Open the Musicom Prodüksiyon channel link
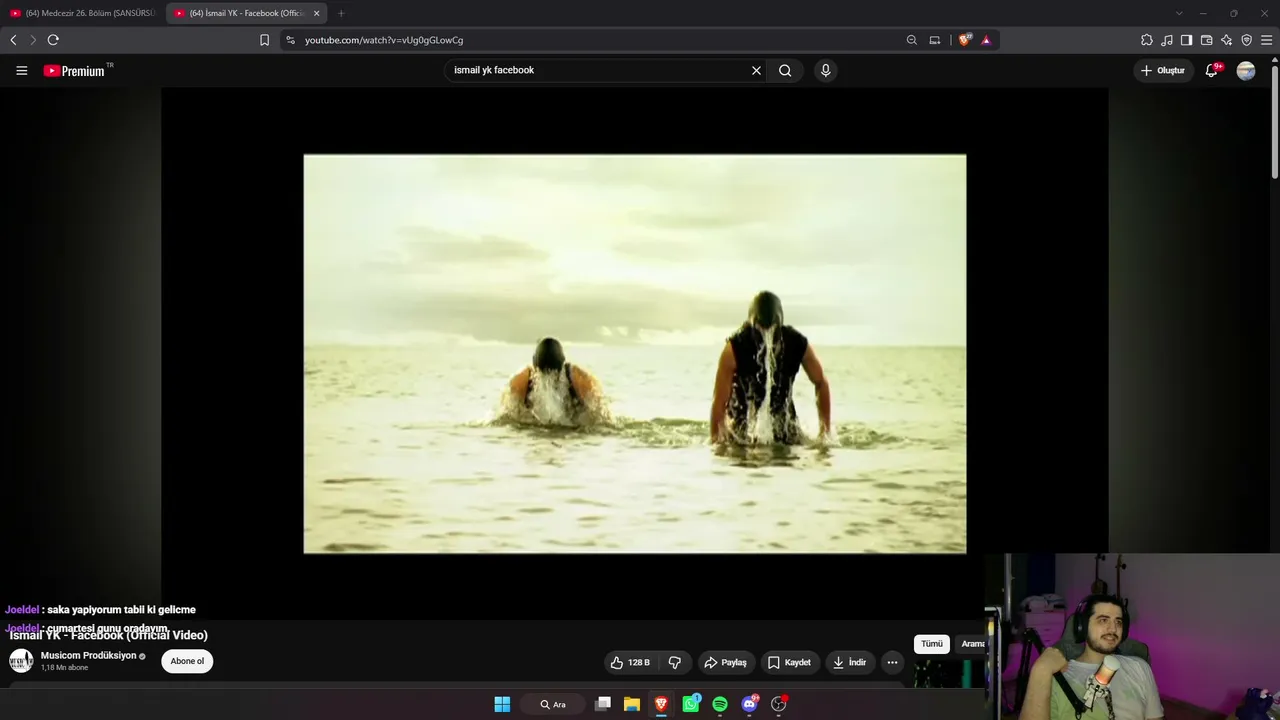The image size is (1280, 720). click(88, 656)
